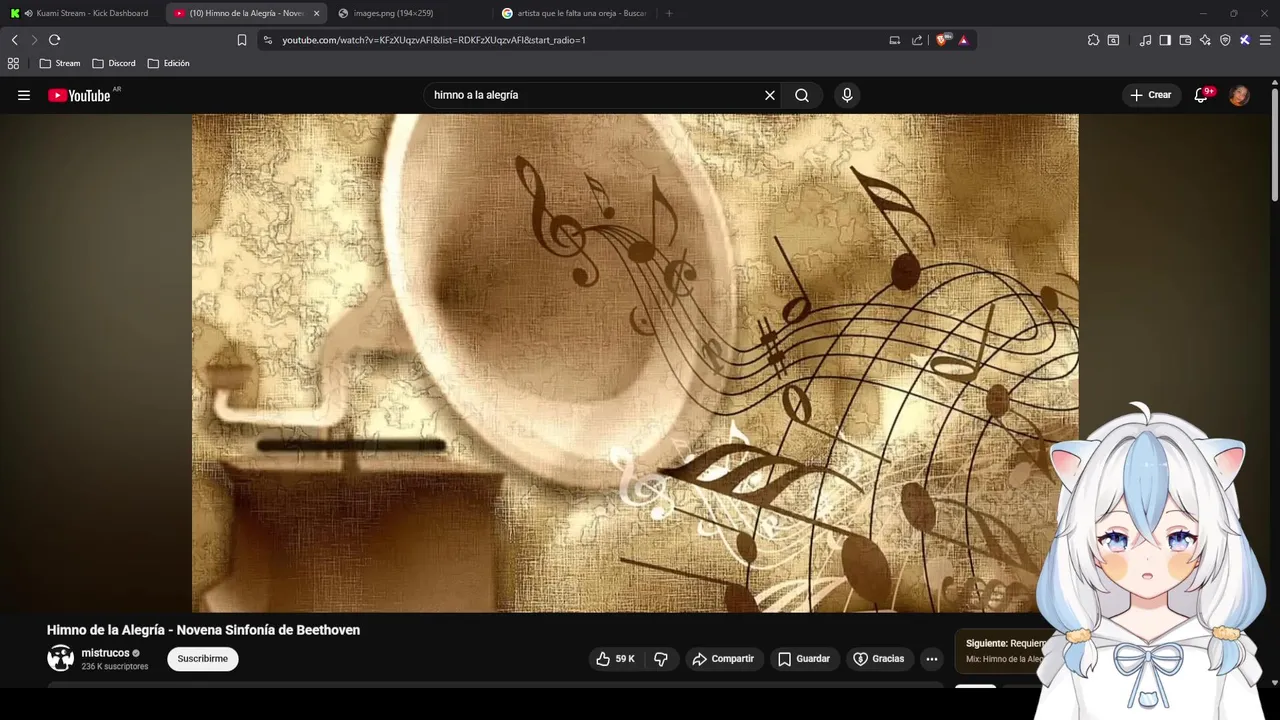
Task: Click the page vertical scrollbar
Action: tap(1274, 145)
